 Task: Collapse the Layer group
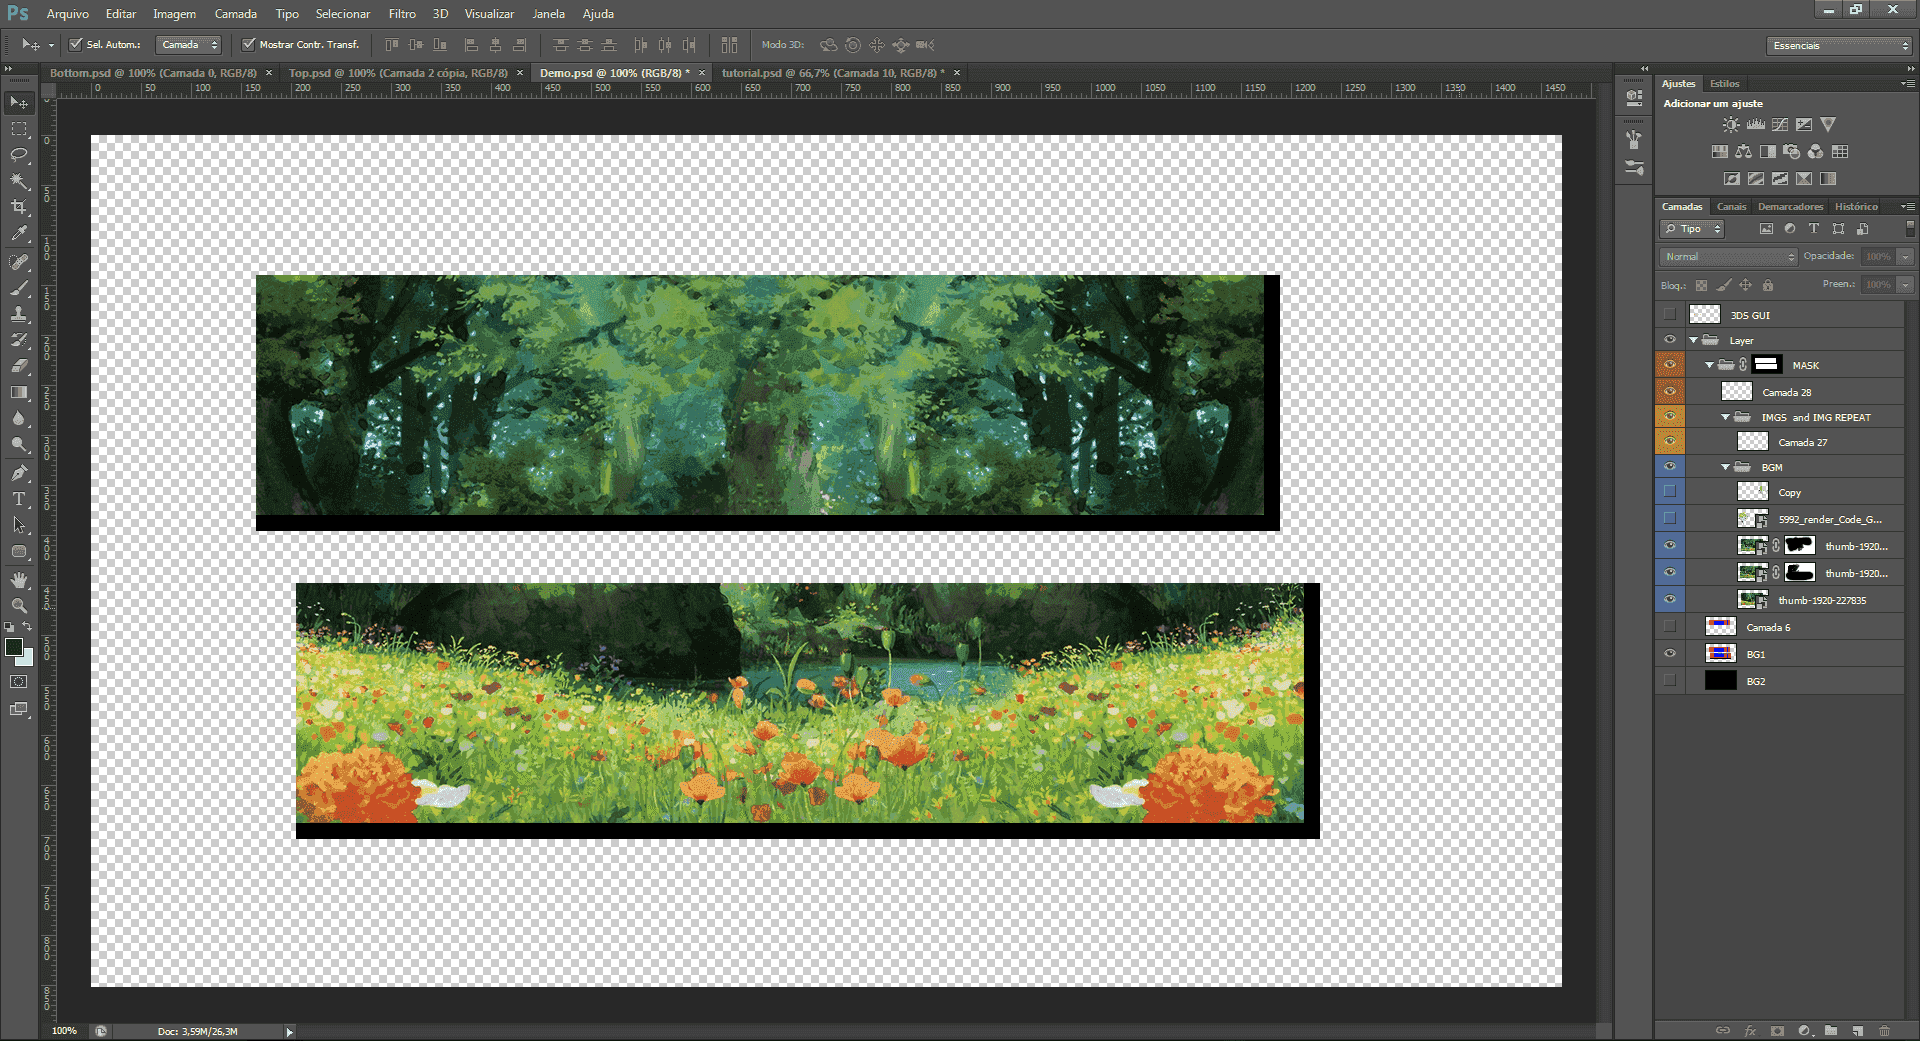(1694, 340)
